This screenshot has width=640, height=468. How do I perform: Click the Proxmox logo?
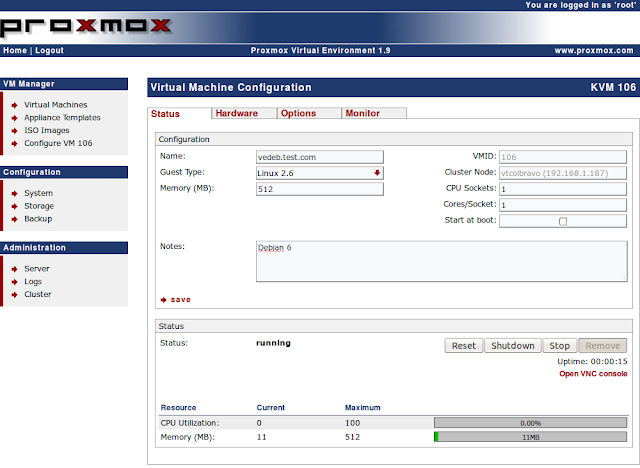pos(85,27)
